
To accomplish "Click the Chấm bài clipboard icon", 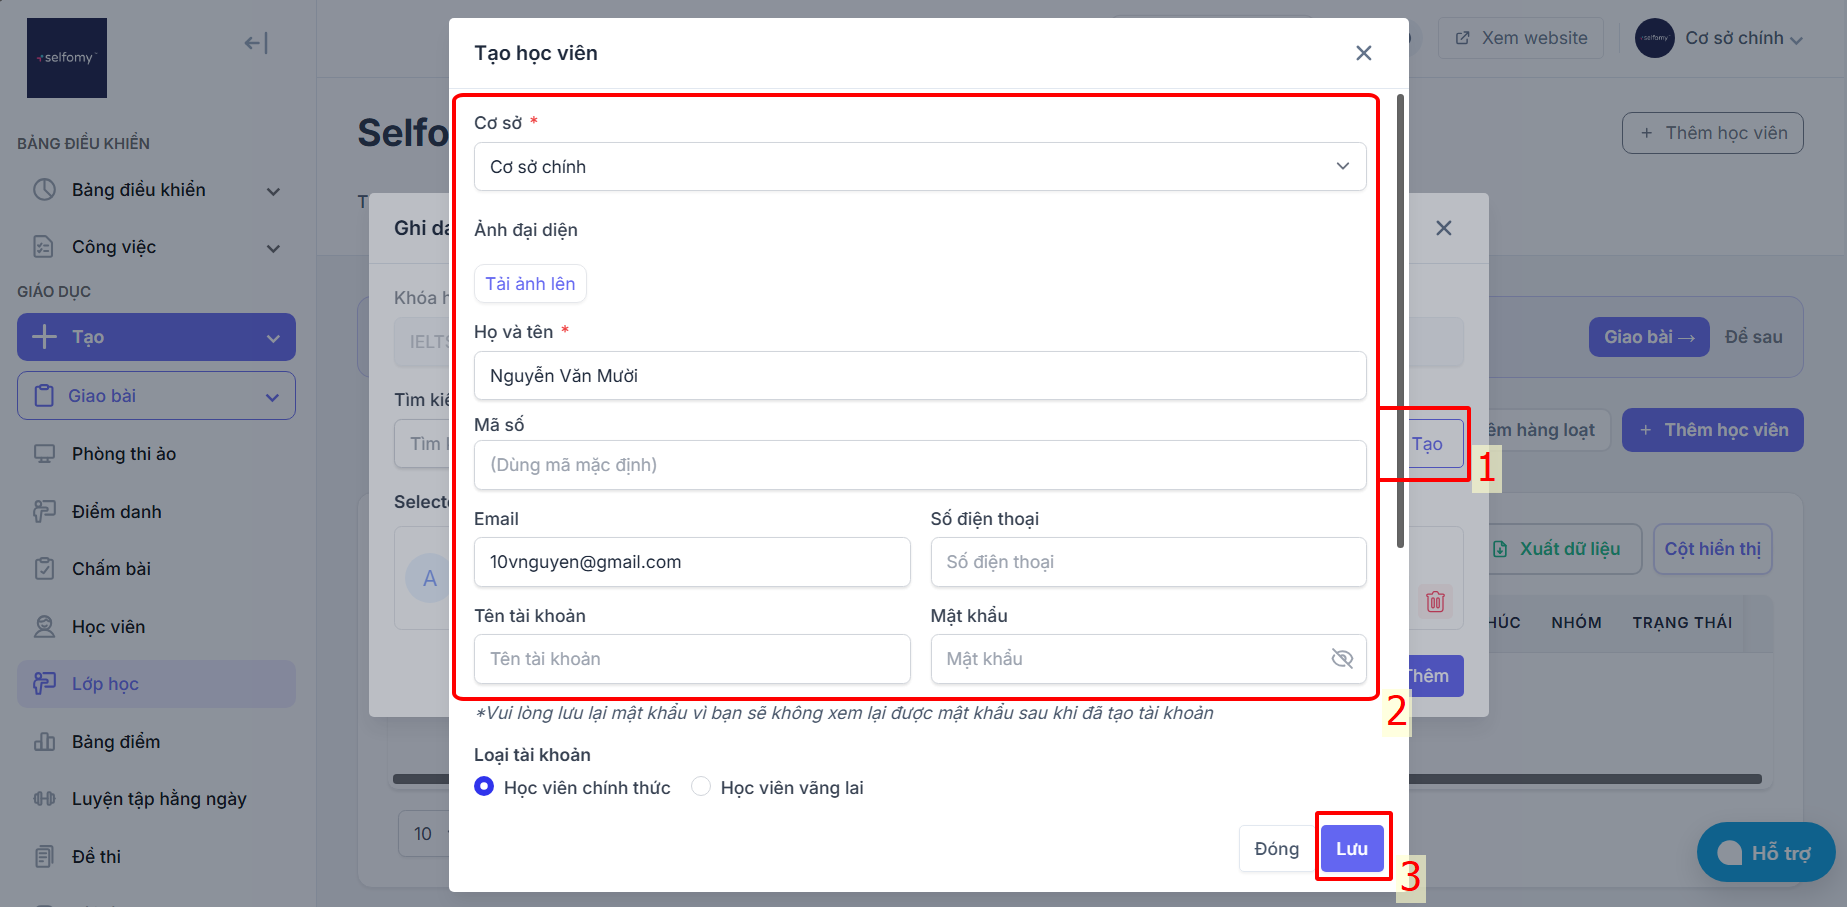I will click(44, 569).
